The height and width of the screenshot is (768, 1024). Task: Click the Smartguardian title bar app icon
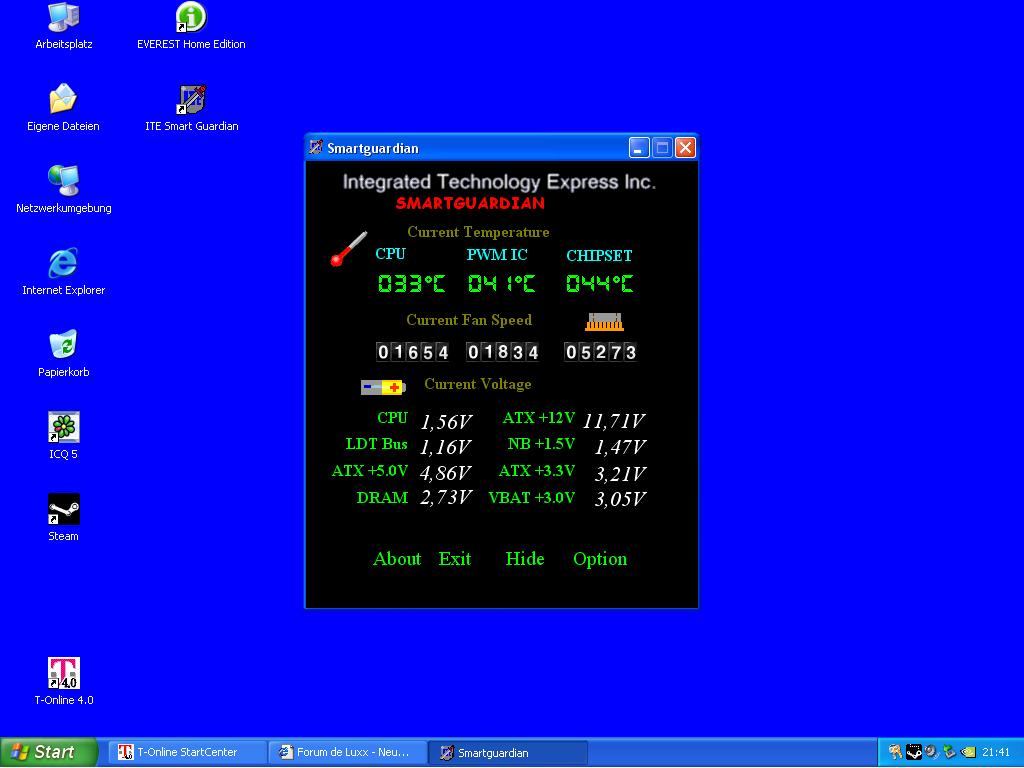coord(316,148)
